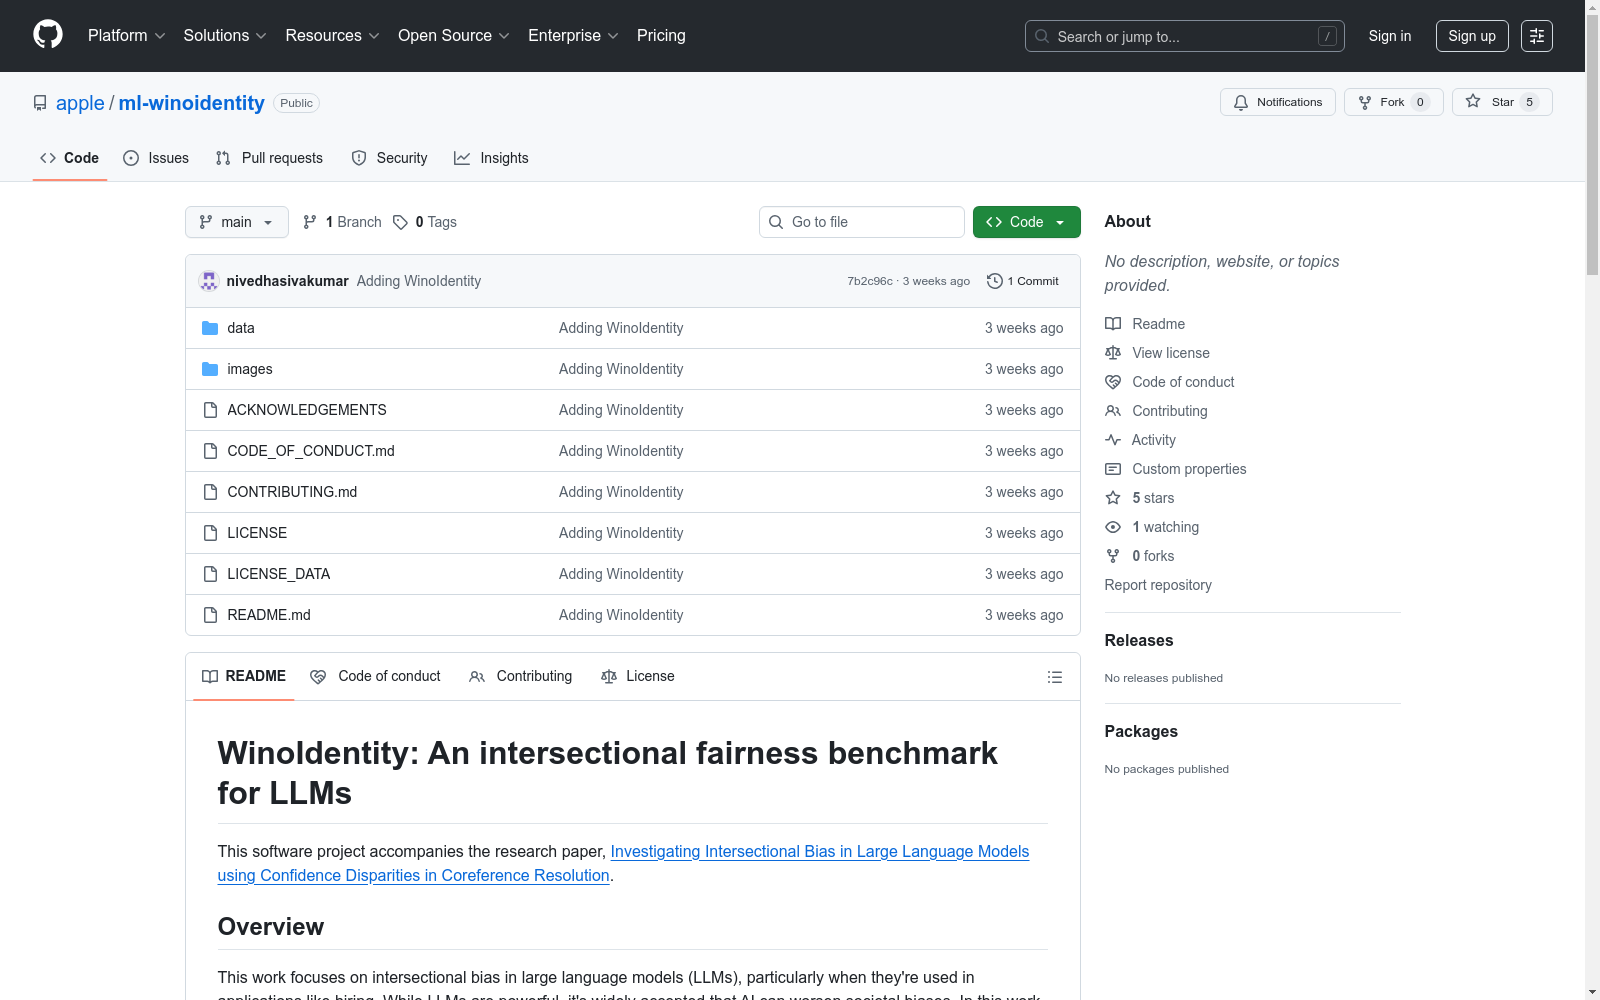Click the Go to file search box
The width and height of the screenshot is (1600, 1000).
[x=862, y=222]
